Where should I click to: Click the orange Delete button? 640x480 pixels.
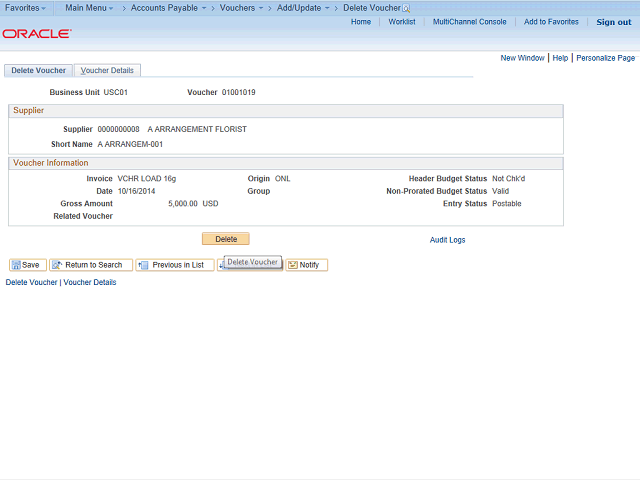click(226, 239)
